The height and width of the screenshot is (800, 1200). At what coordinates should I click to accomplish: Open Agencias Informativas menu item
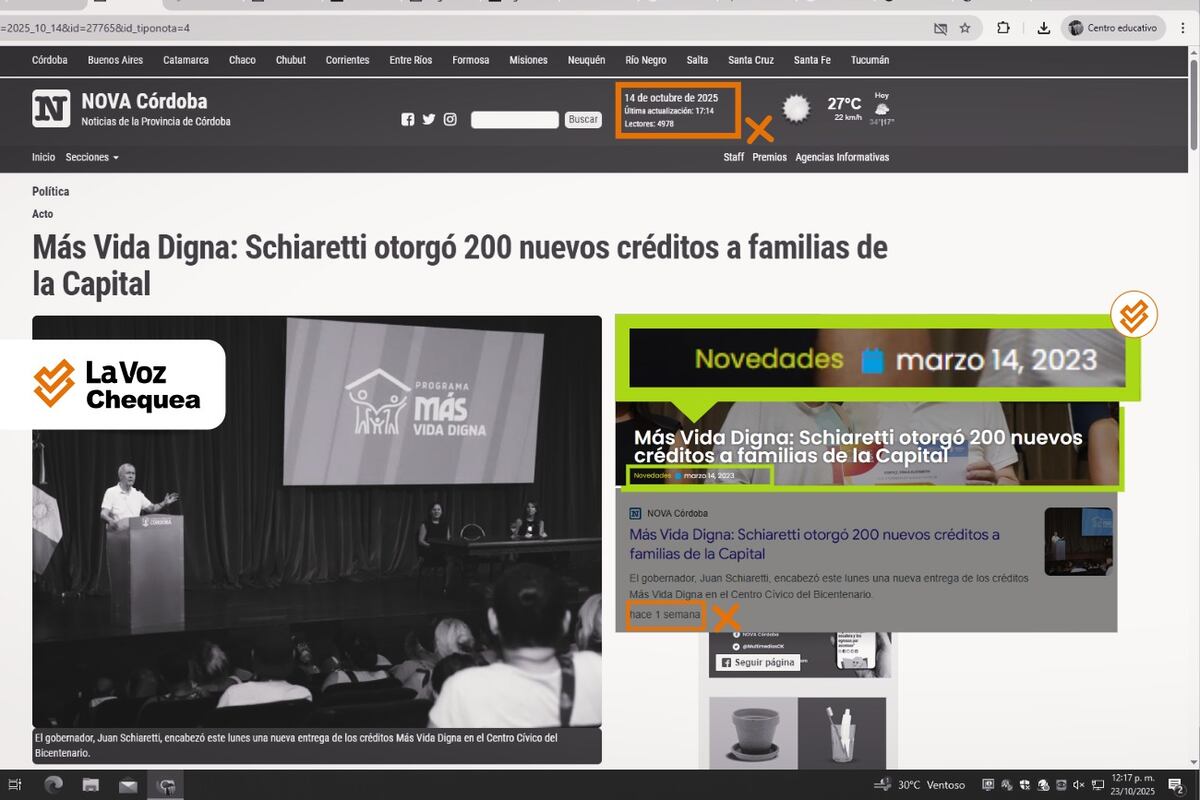click(x=842, y=157)
